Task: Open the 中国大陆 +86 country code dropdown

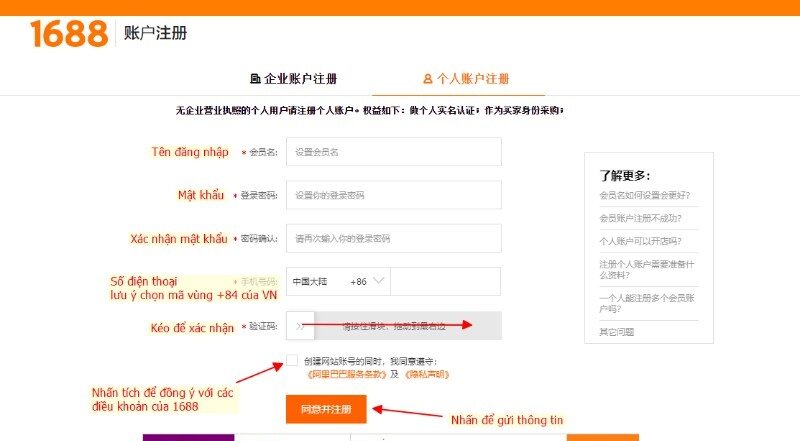Action: pyautogui.click(x=337, y=282)
